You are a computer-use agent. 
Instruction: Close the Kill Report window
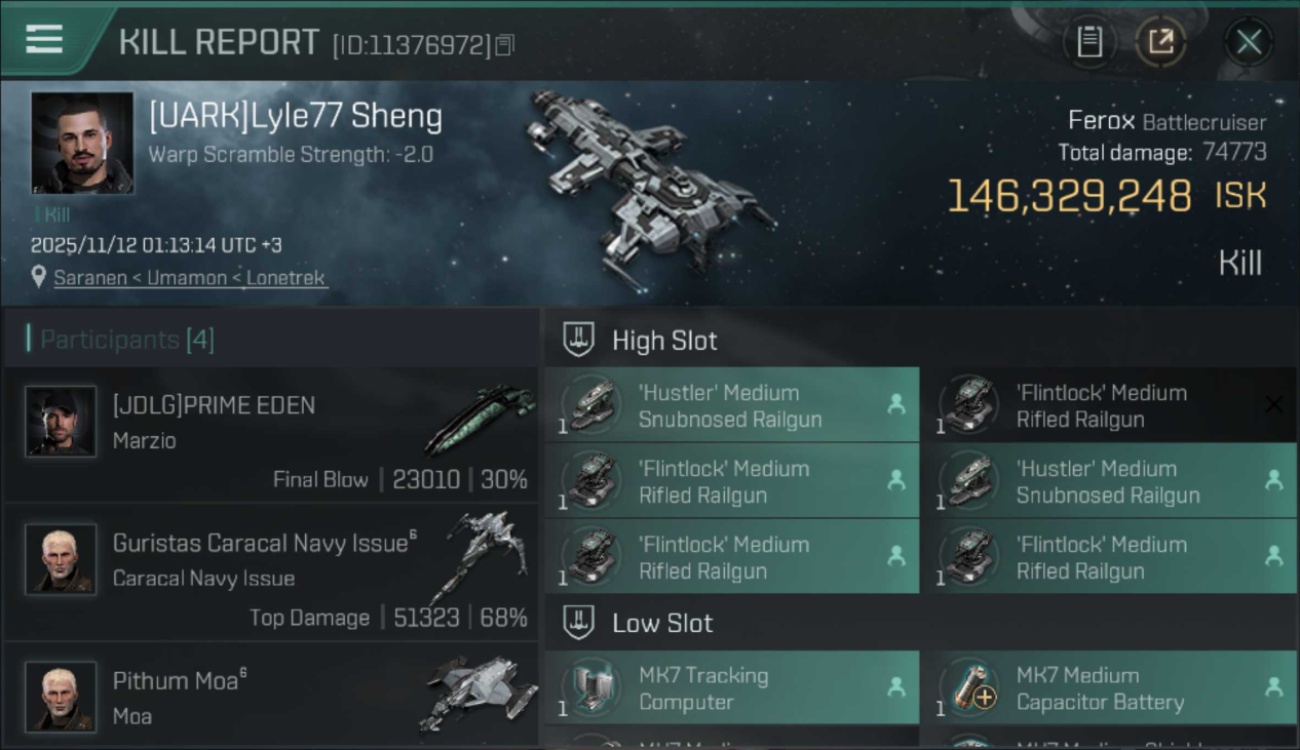[x=1248, y=42]
